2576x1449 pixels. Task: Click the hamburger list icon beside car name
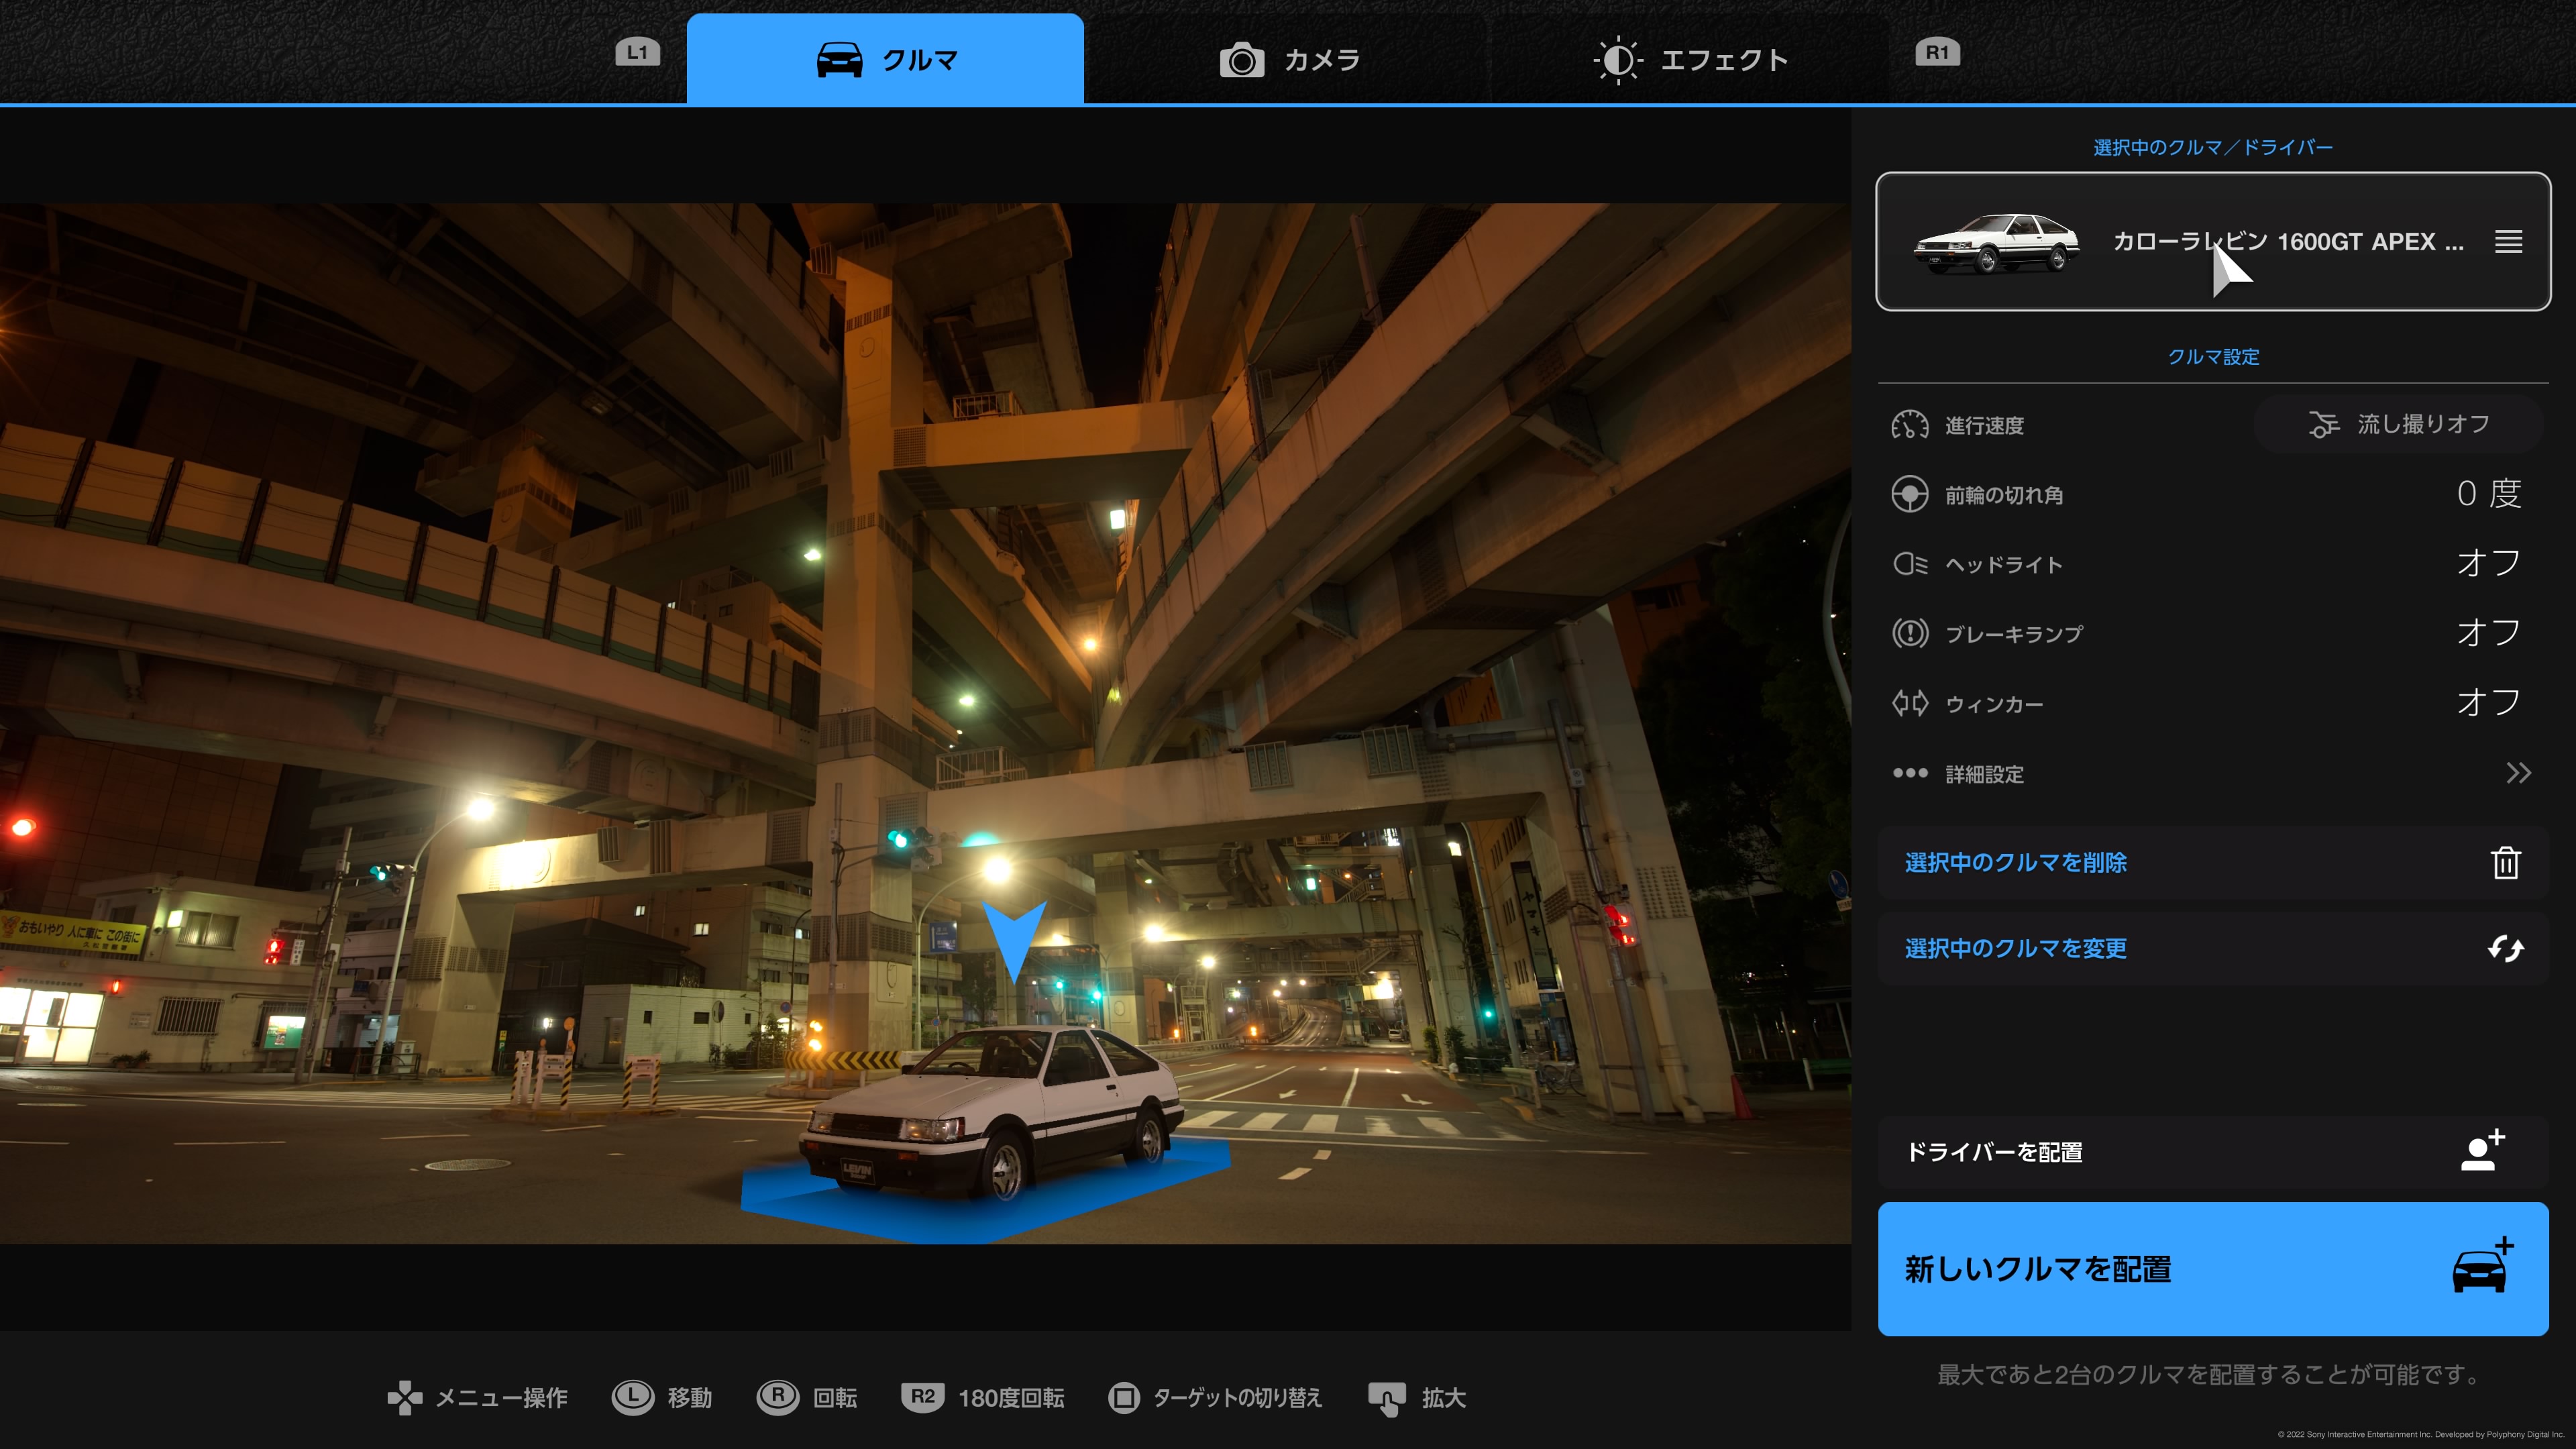pos(2508,242)
